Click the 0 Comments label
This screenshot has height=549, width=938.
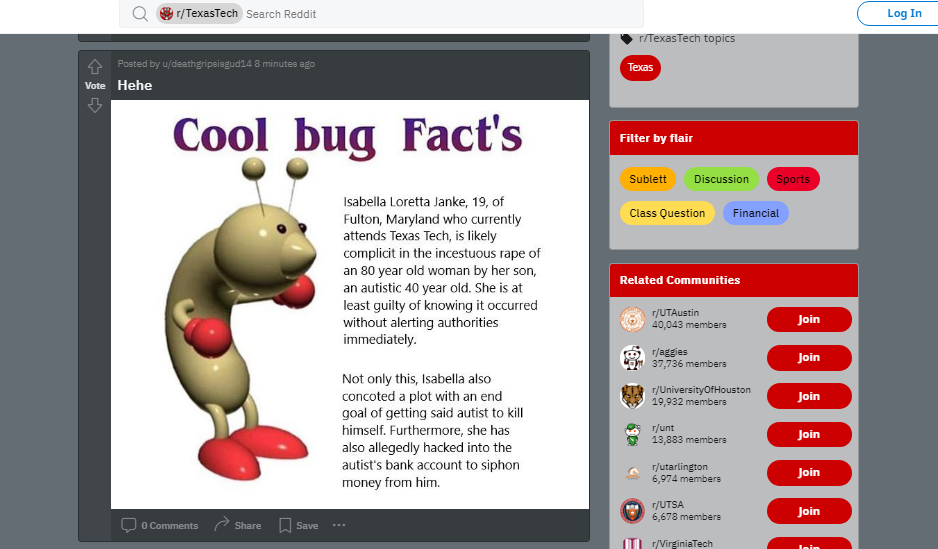[x=169, y=526]
